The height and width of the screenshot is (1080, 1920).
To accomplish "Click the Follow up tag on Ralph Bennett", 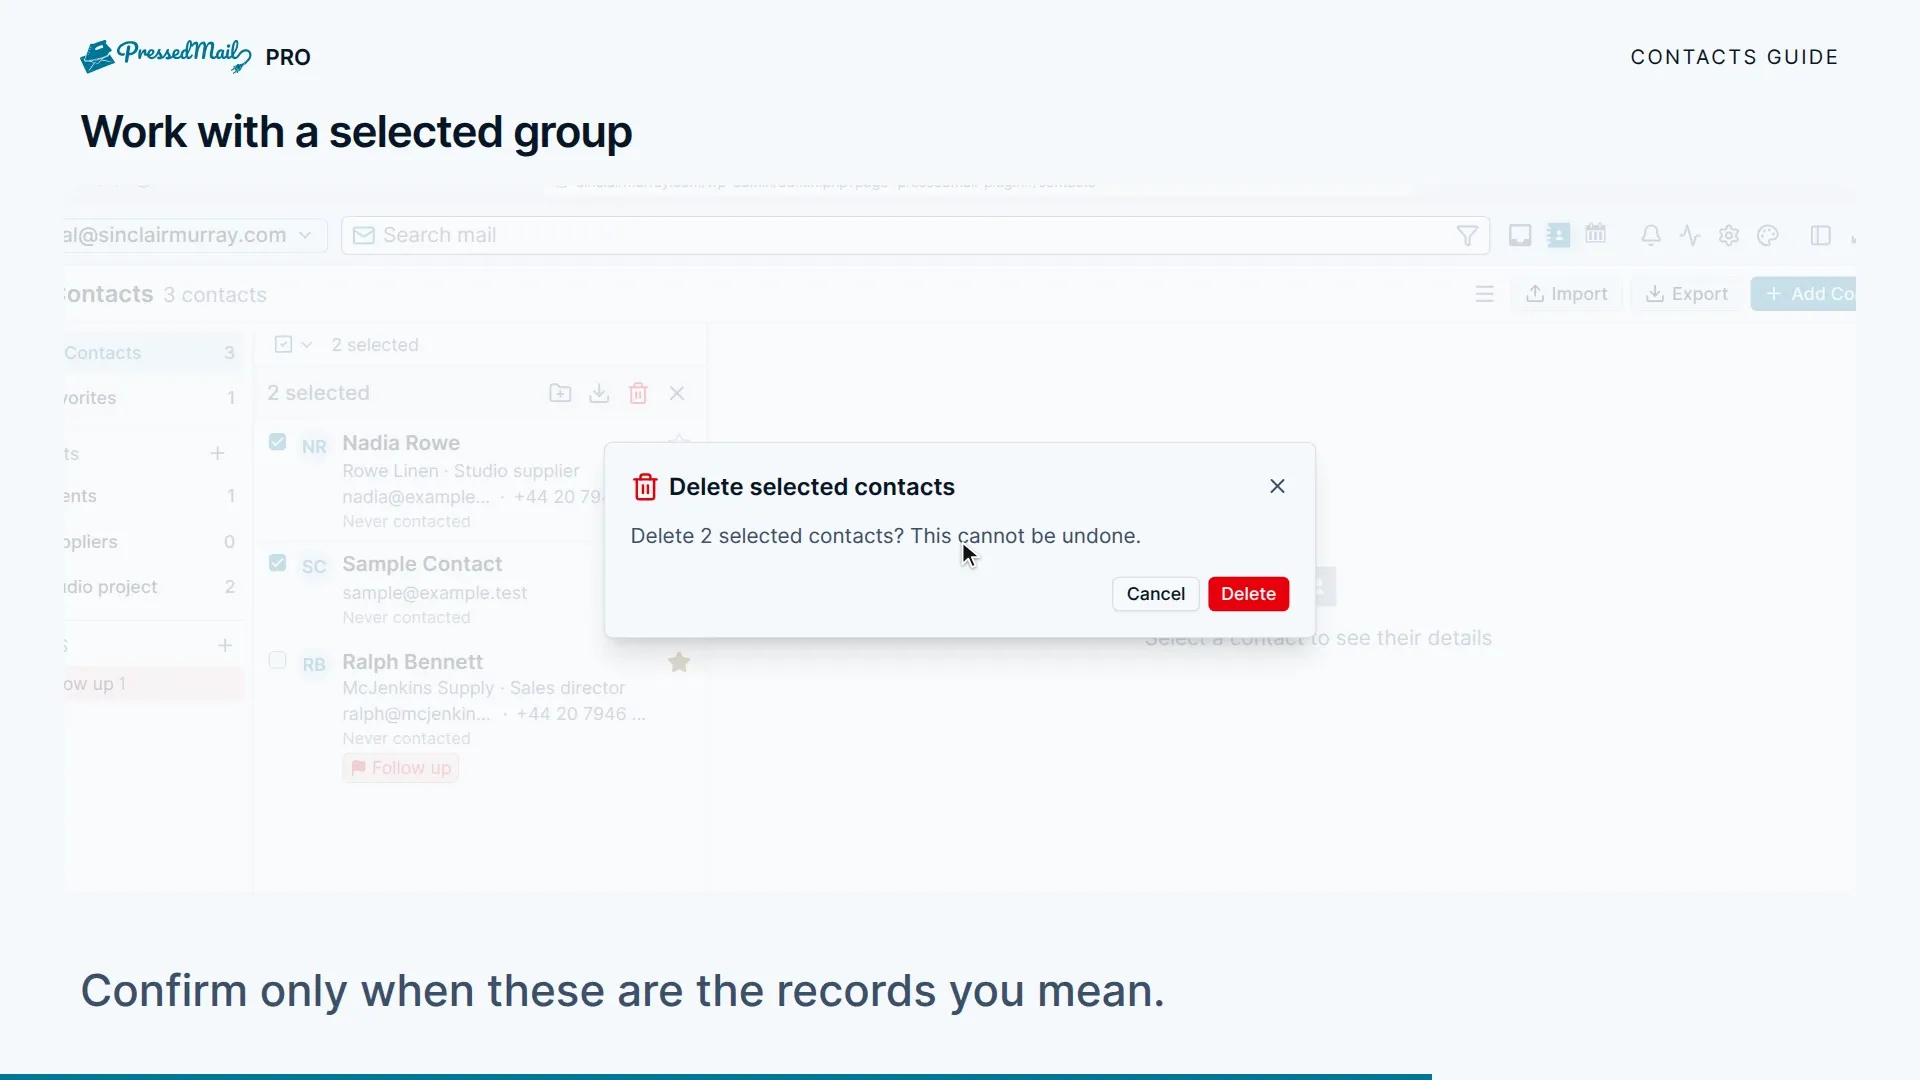I will [x=401, y=768].
